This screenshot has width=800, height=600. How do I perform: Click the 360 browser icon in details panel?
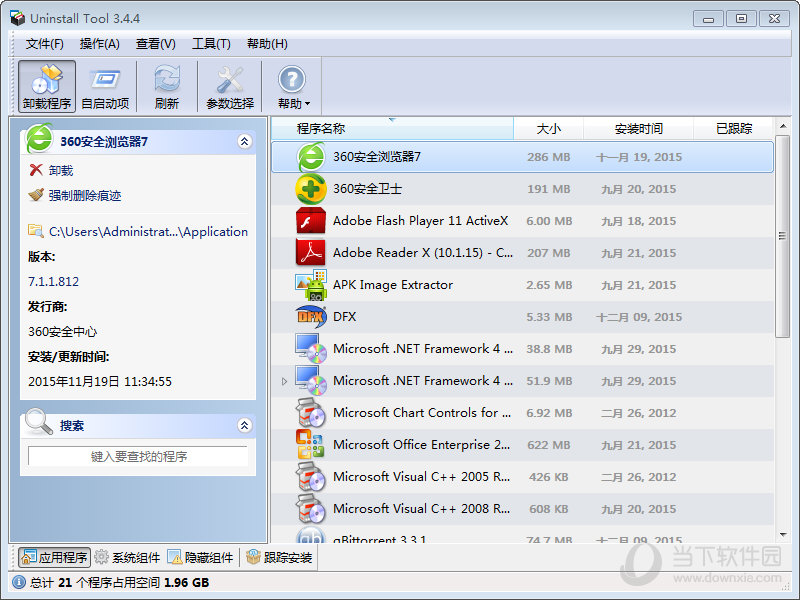[39, 139]
